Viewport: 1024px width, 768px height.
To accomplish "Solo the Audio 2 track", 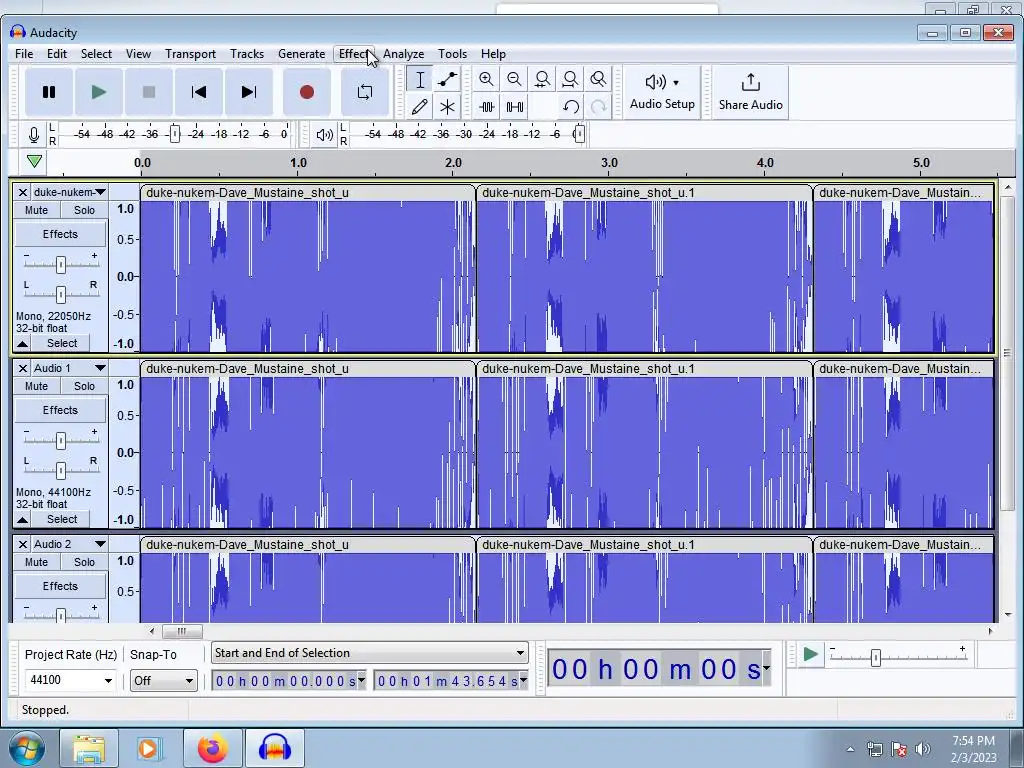I will [84, 562].
